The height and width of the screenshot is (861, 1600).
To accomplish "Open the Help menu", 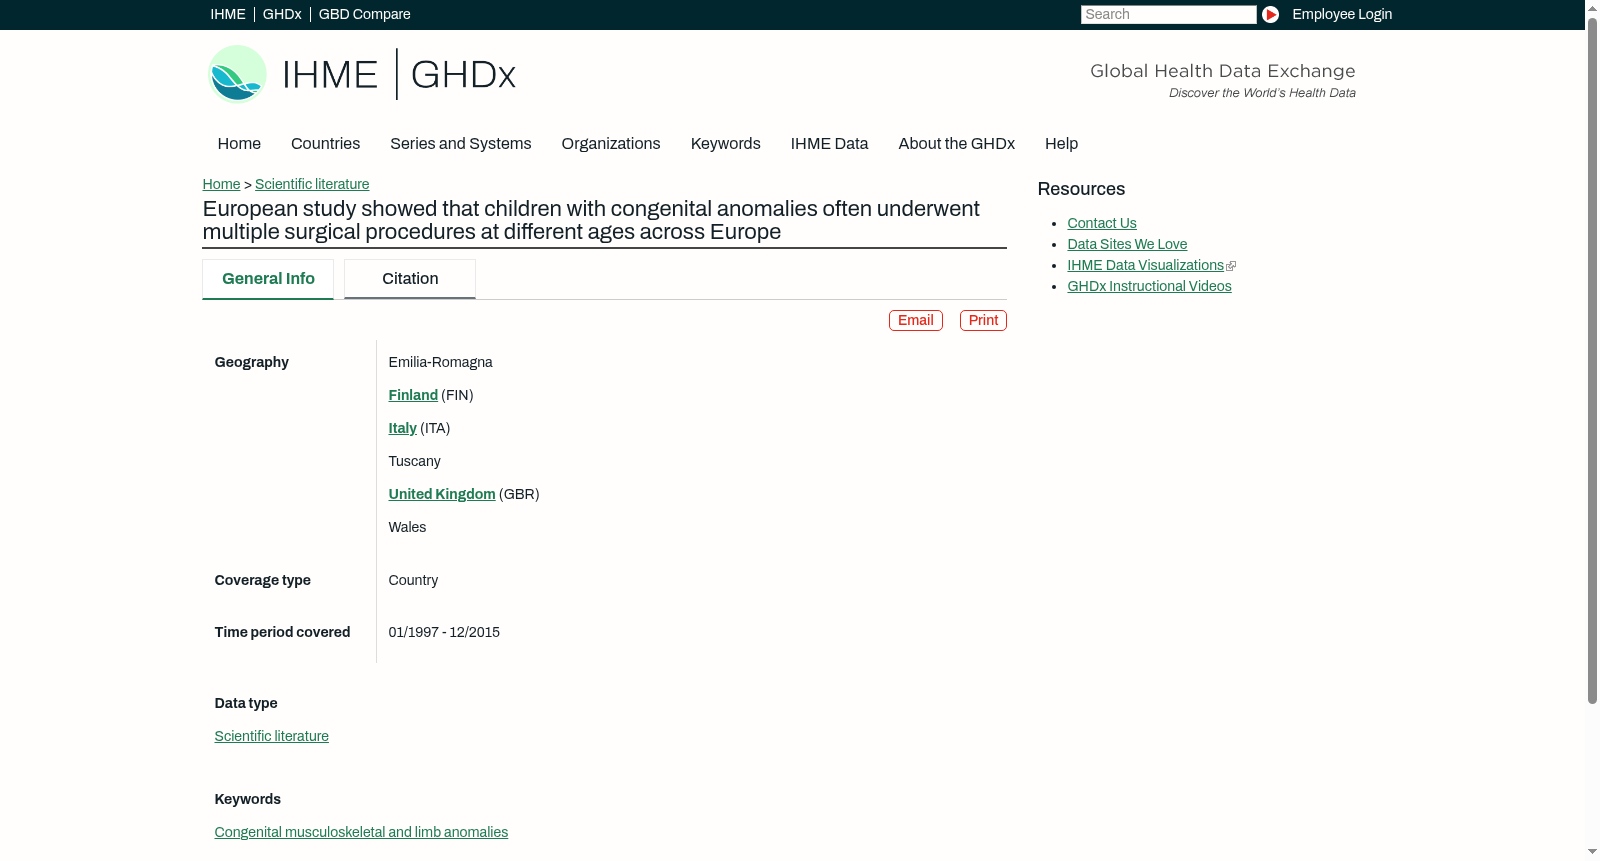I will tap(1061, 144).
